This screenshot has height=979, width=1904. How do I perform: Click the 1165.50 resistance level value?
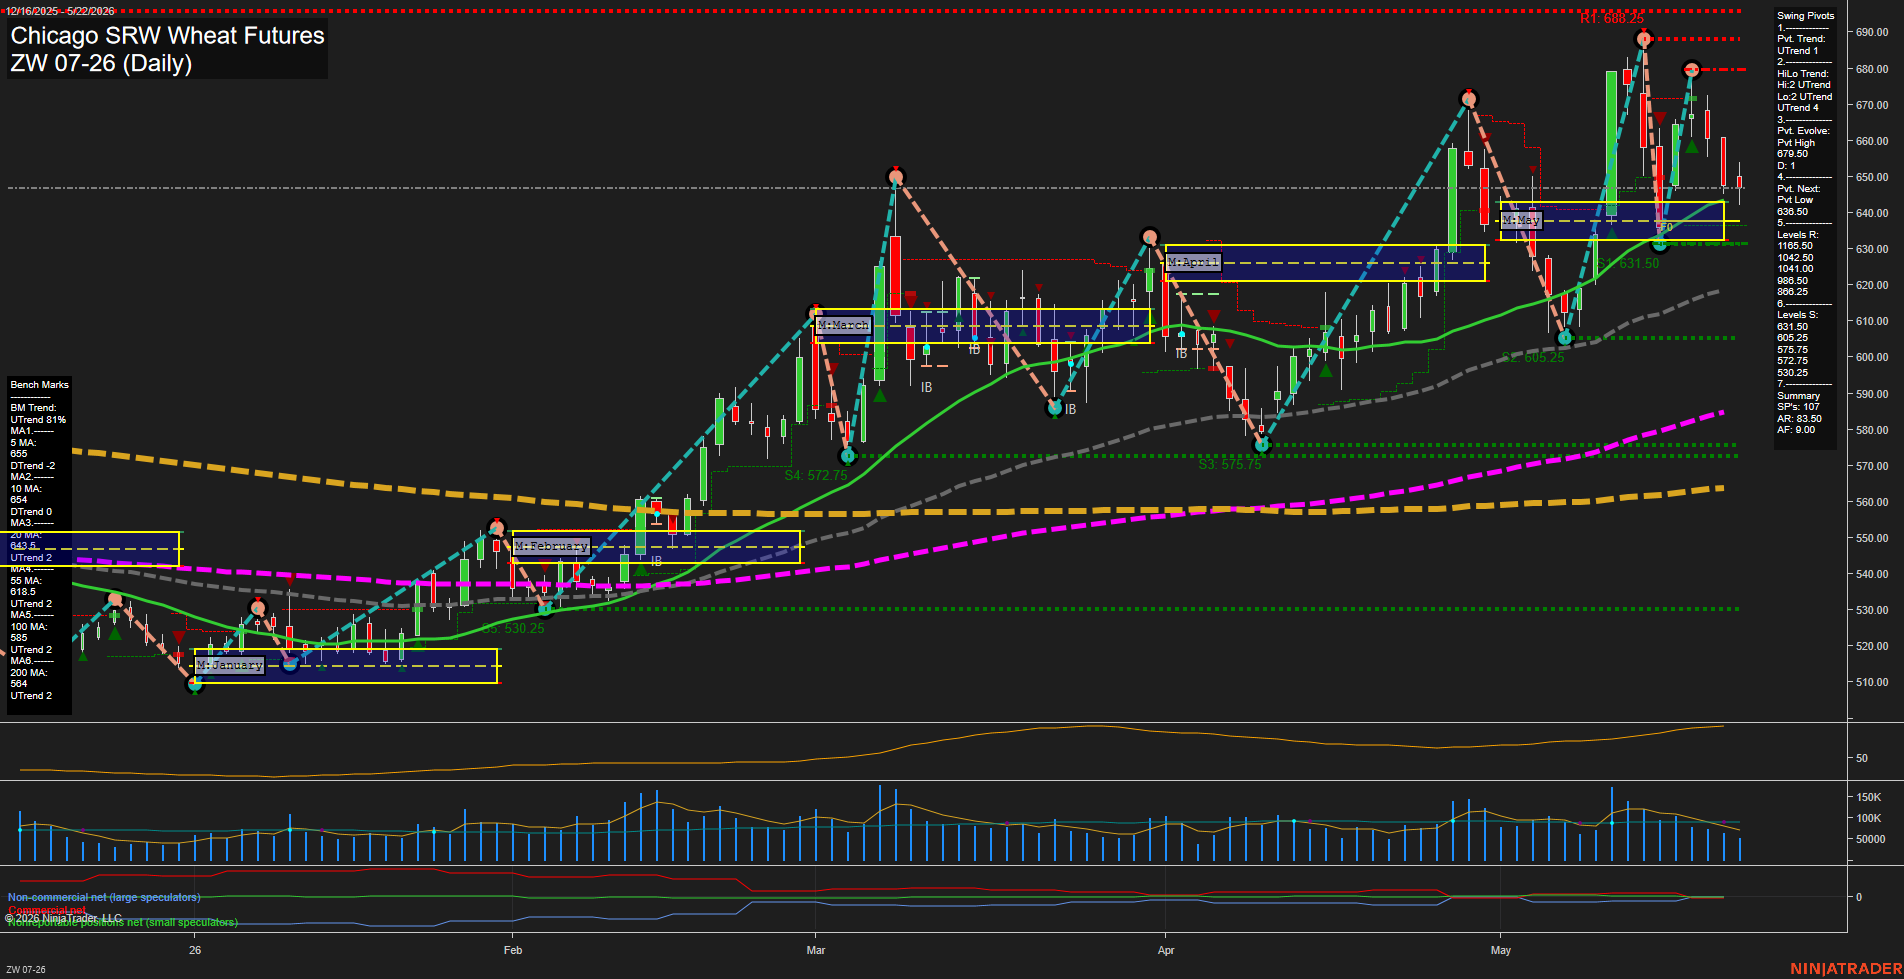pyautogui.click(x=1795, y=246)
